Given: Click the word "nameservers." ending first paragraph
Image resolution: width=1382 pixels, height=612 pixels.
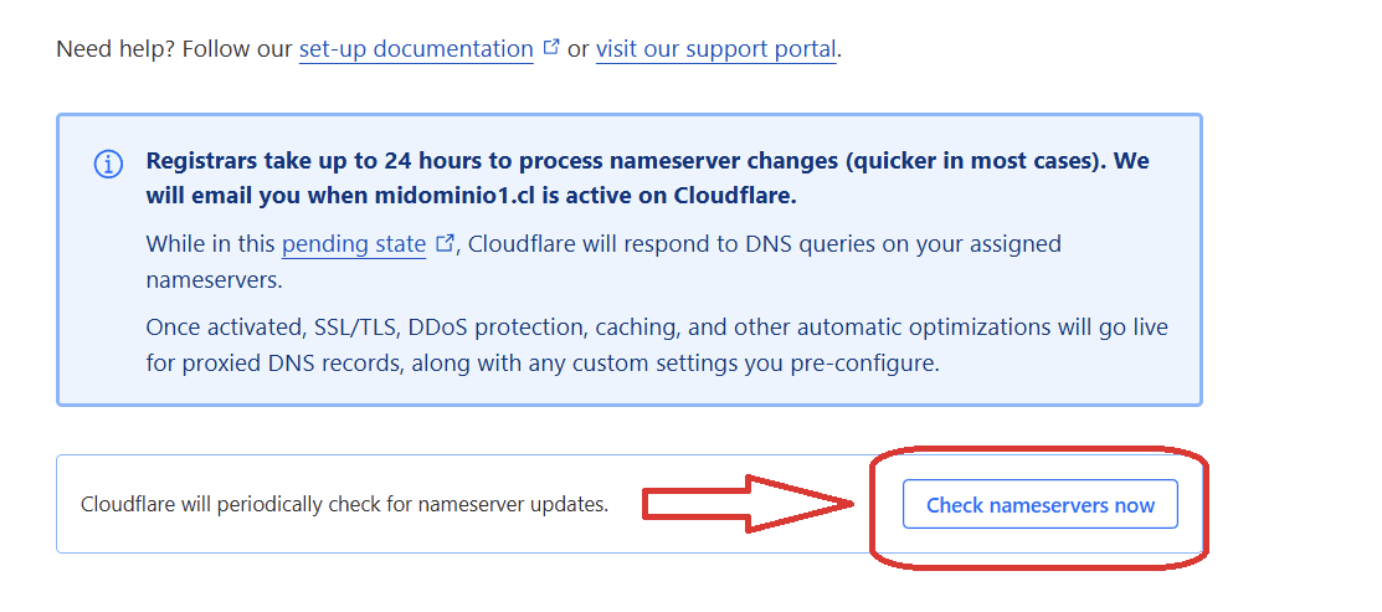Looking at the screenshot, I should coord(214,280).
